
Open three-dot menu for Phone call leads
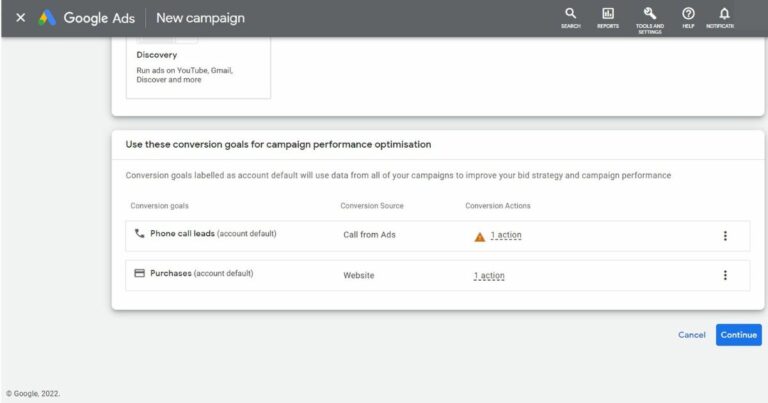725,236
